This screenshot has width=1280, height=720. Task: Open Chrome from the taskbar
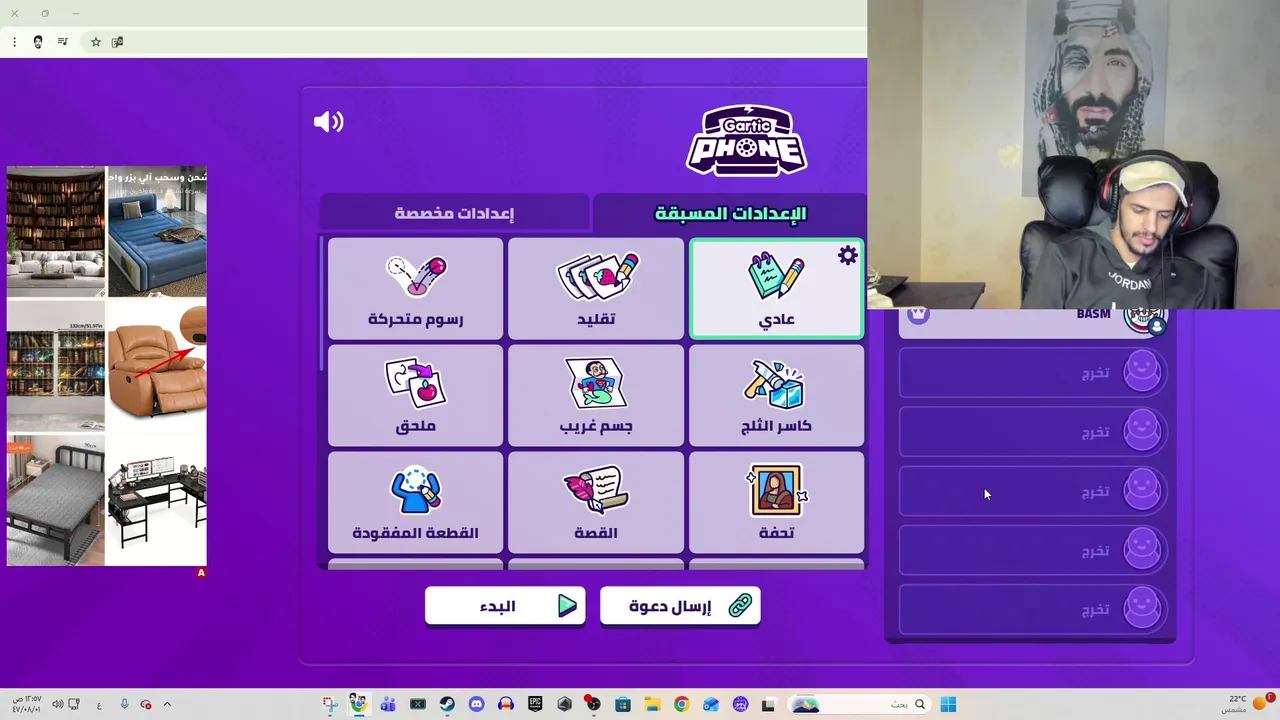pos(681,704)
